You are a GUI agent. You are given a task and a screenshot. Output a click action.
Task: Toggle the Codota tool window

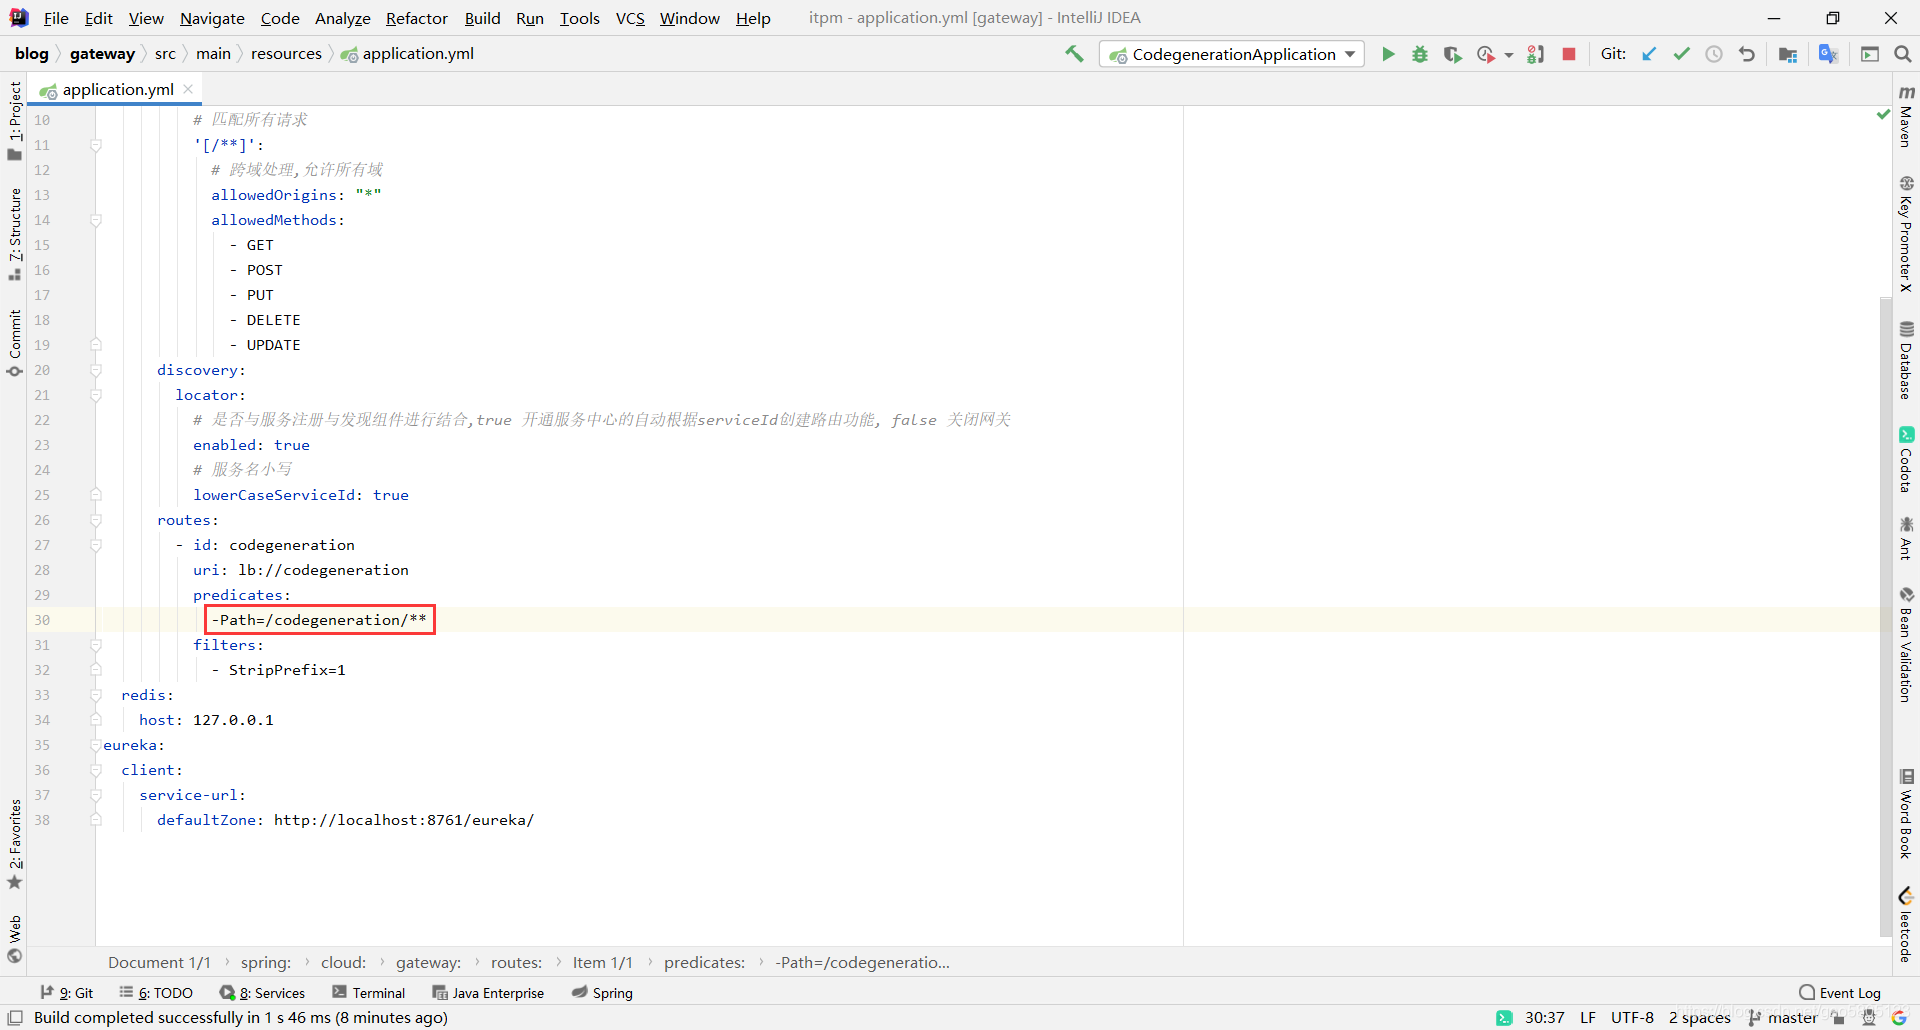1906,460
